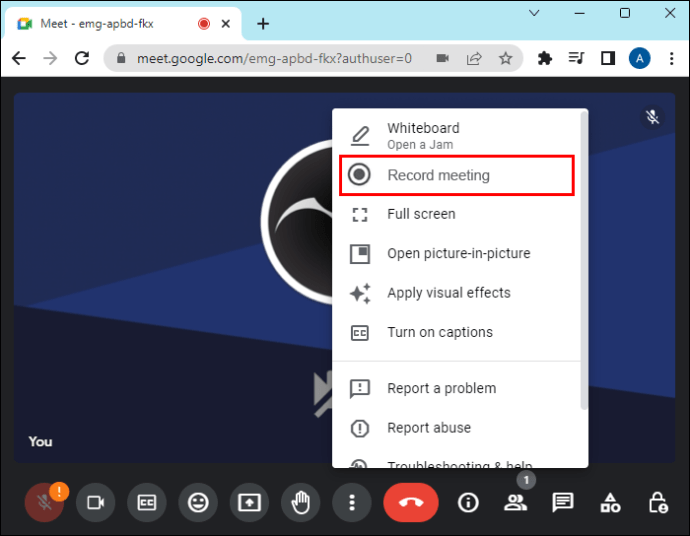This screenshot has height=536, width=690.
Task: Click the Report abuse exclamation icon
Action: click(x=360, y=428)
